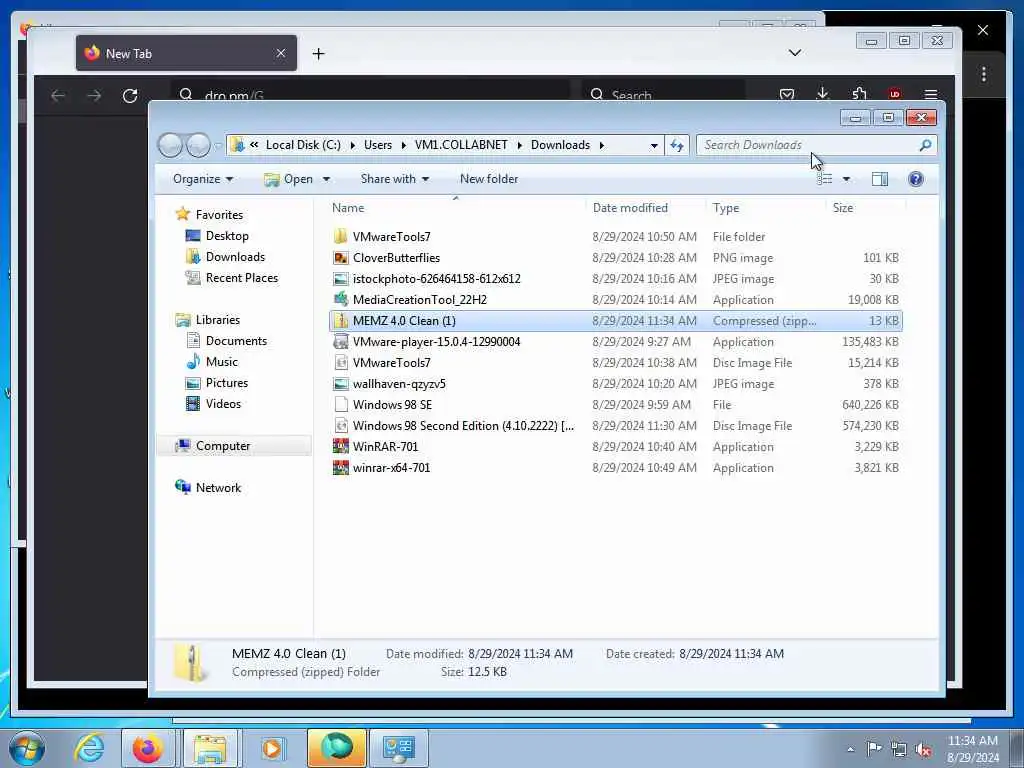The width and height of the screenshot is (1024, 768).
Task: Select the wallhaven-qzyzv5 JPEG image
Action: coord(616,384)
